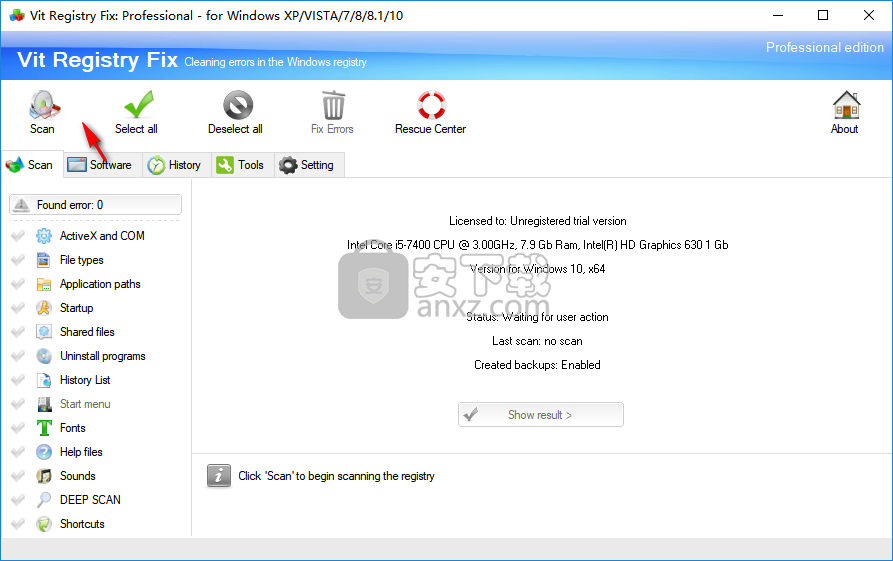This screenshot has height=561, width=893.
Task: Toggle the Uninstall programs checkmark
Action: click(18, 356)
